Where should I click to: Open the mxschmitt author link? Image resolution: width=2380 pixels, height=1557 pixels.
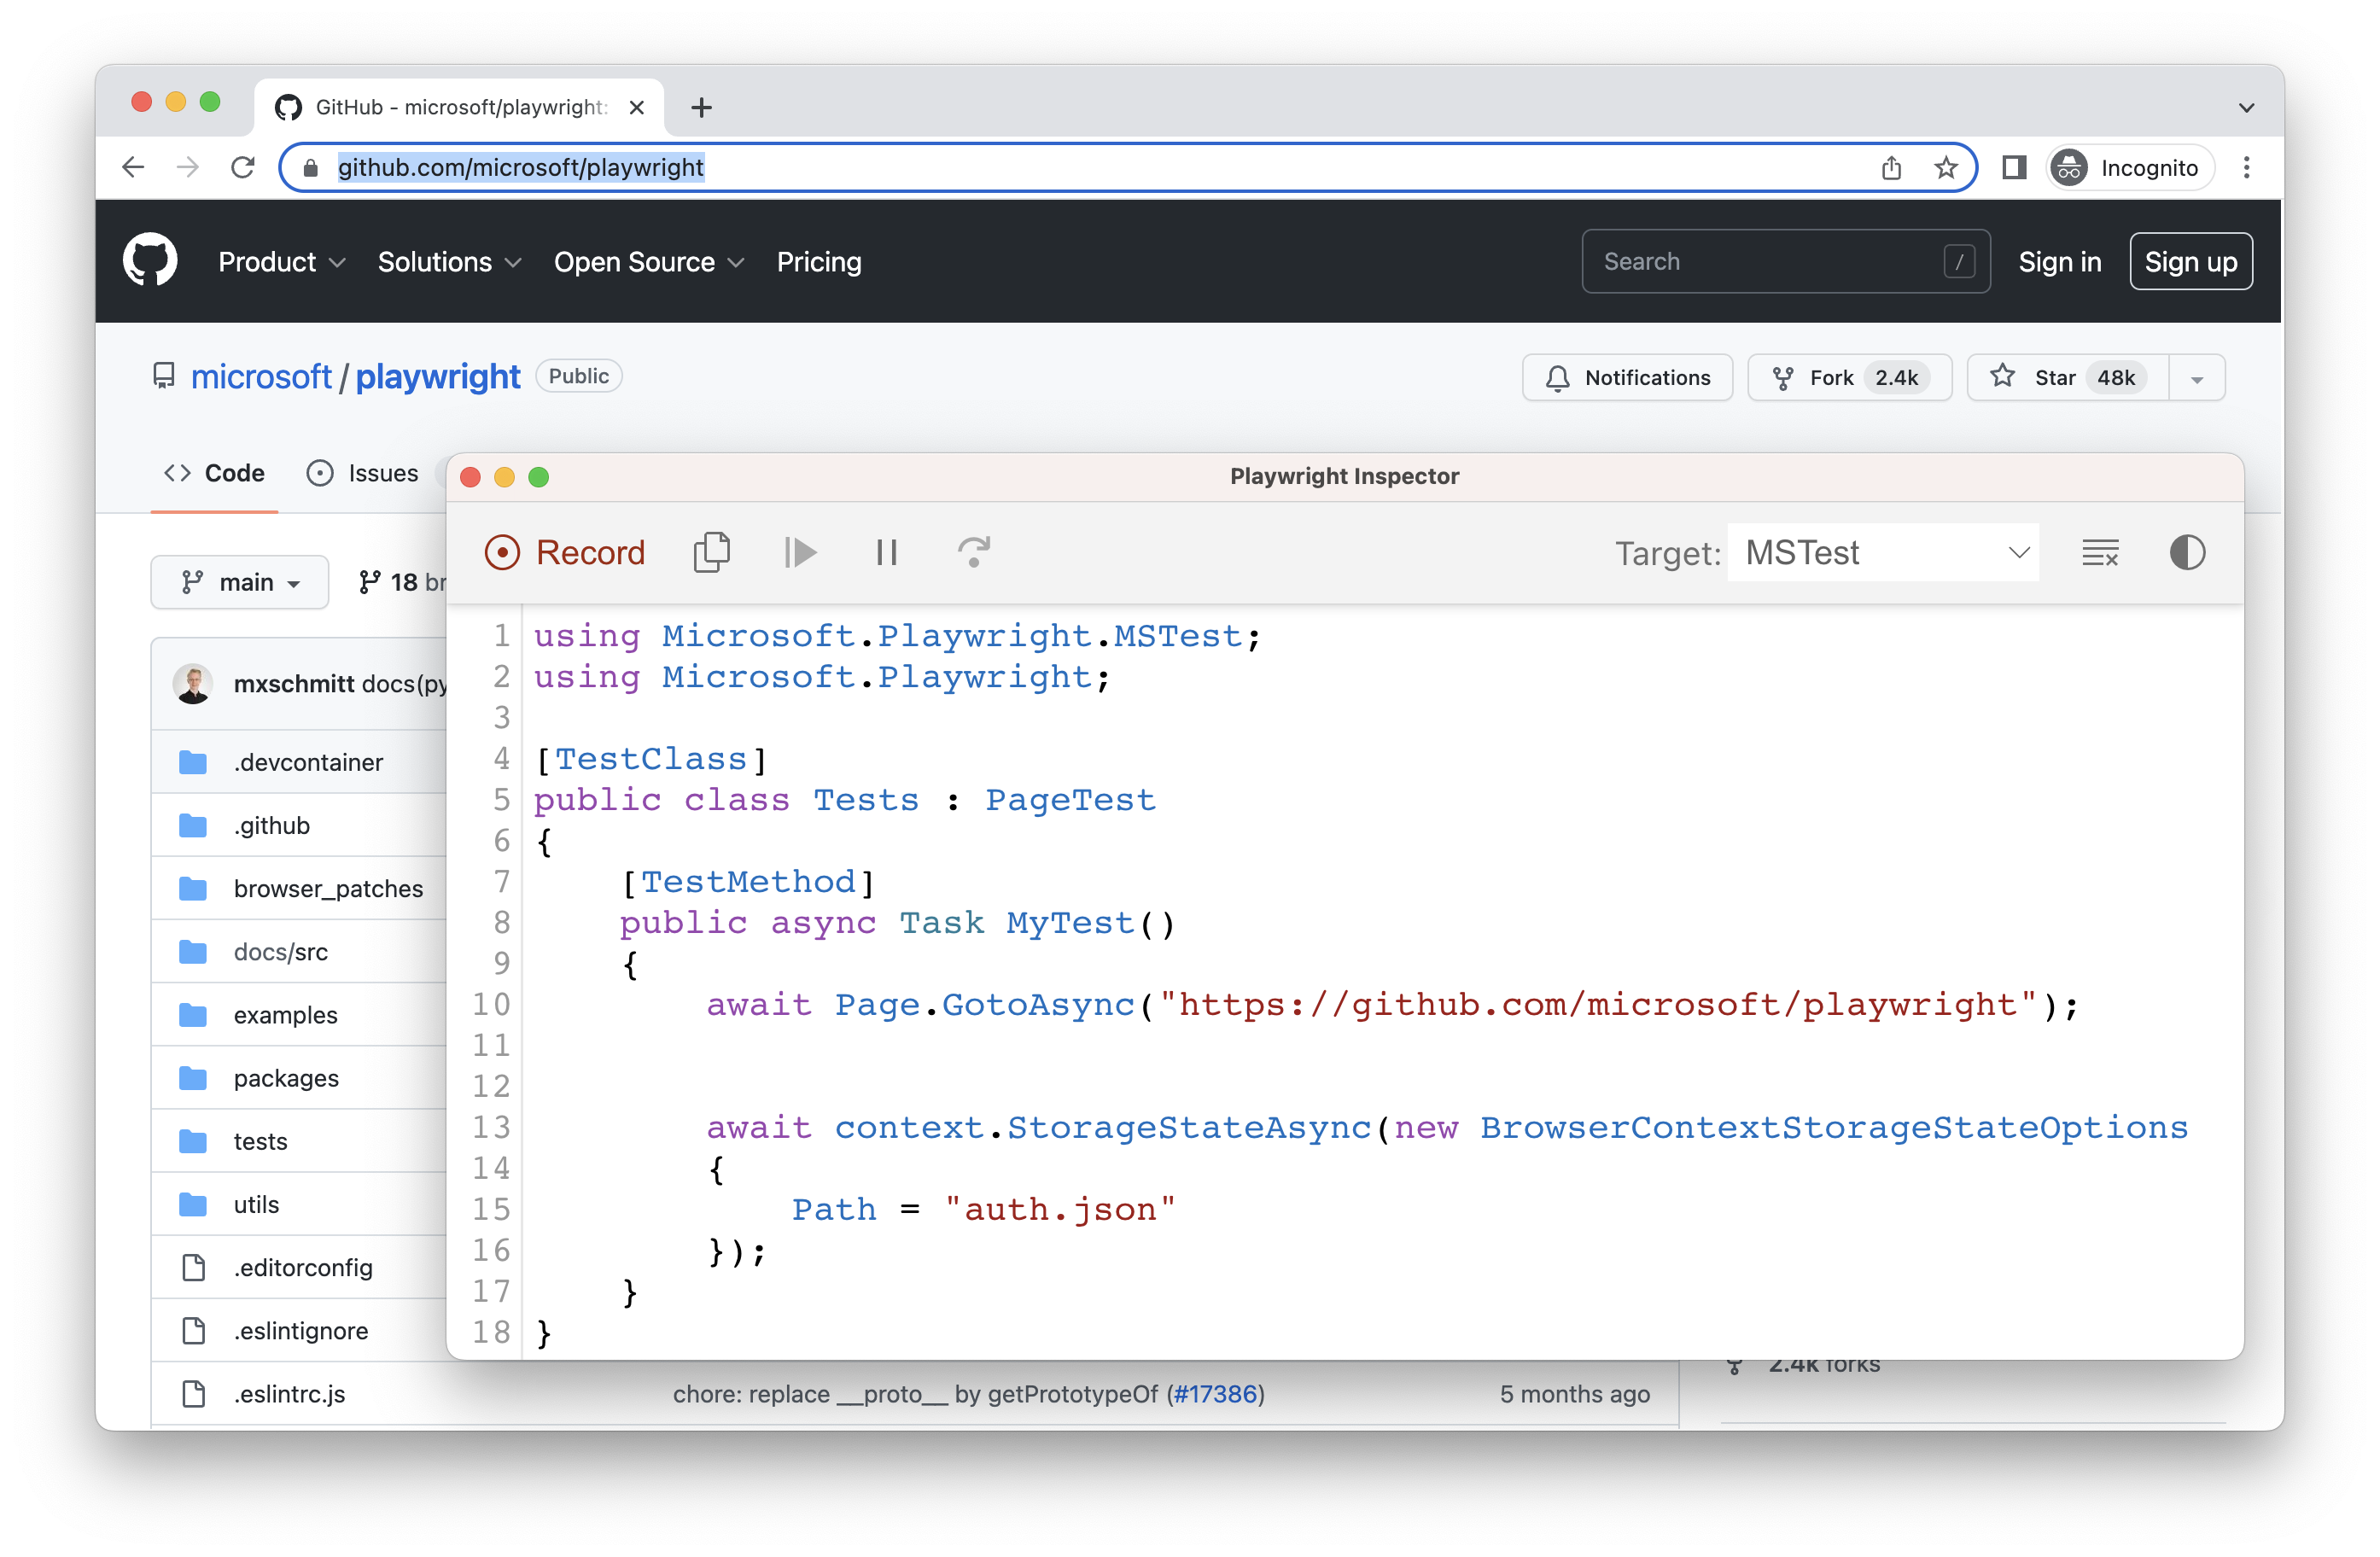[x=293, y=683]
